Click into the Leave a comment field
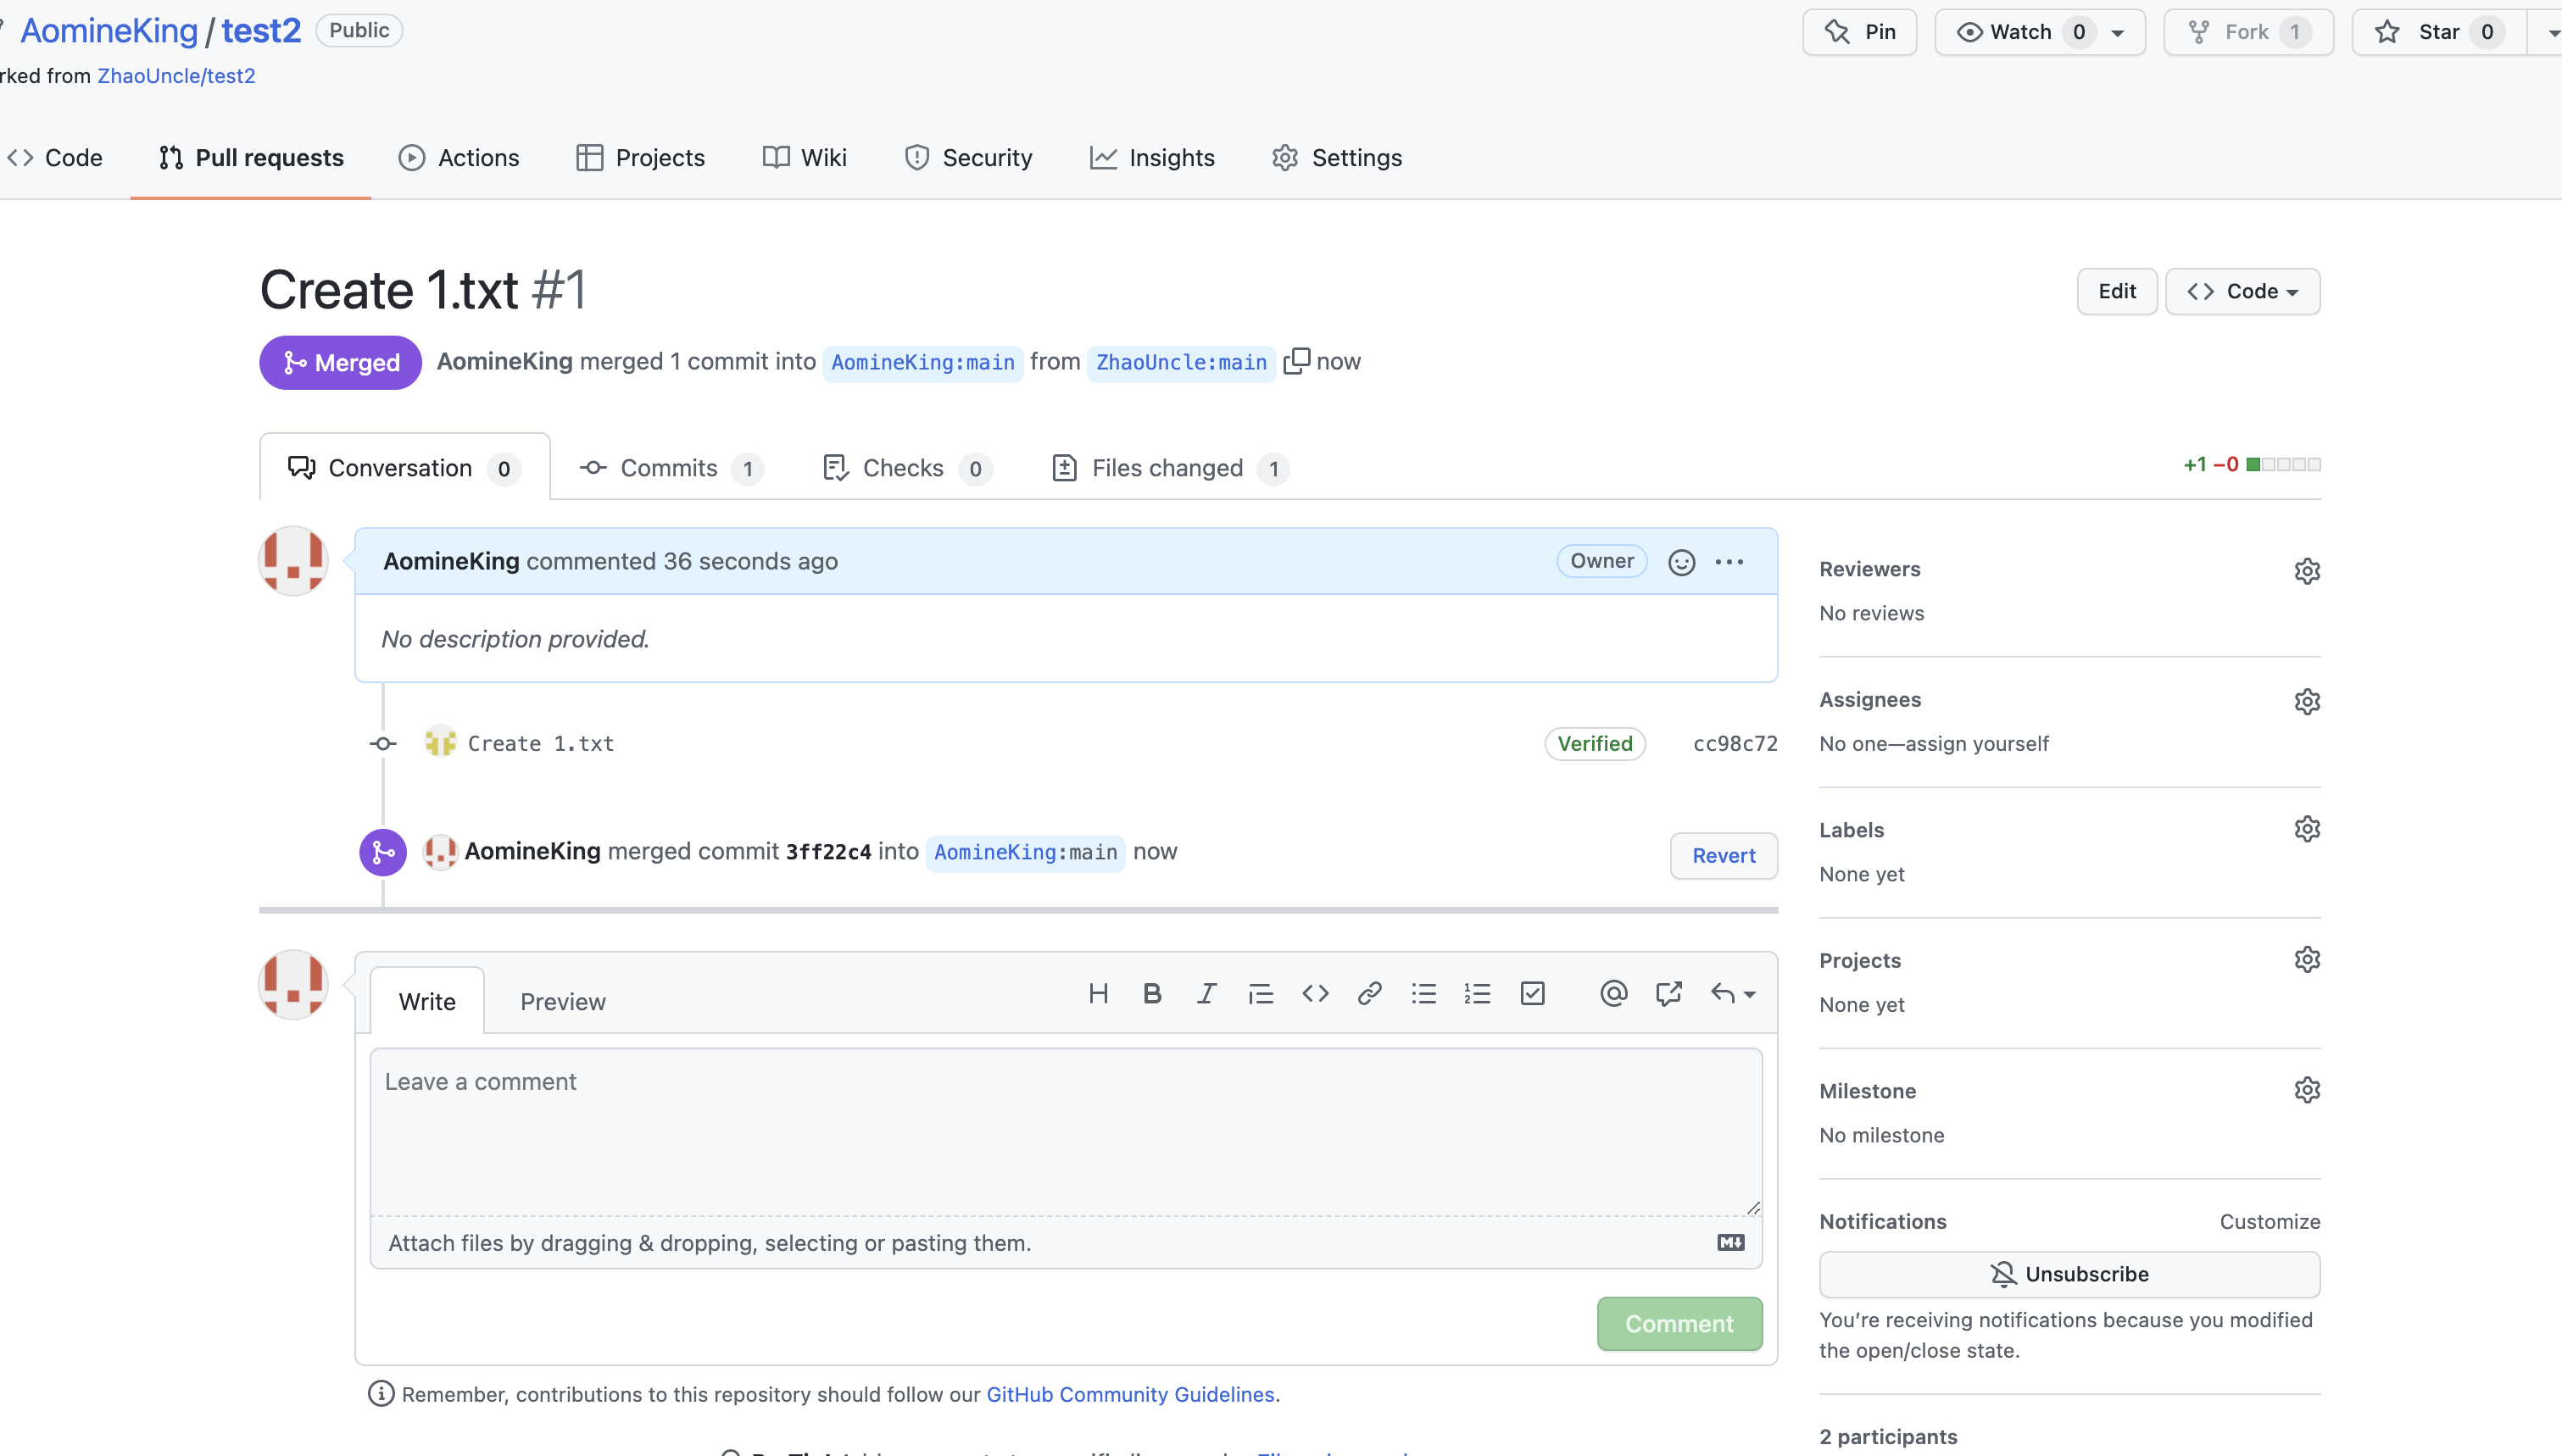Screen dimensions: 2562x1456 1065,1130
